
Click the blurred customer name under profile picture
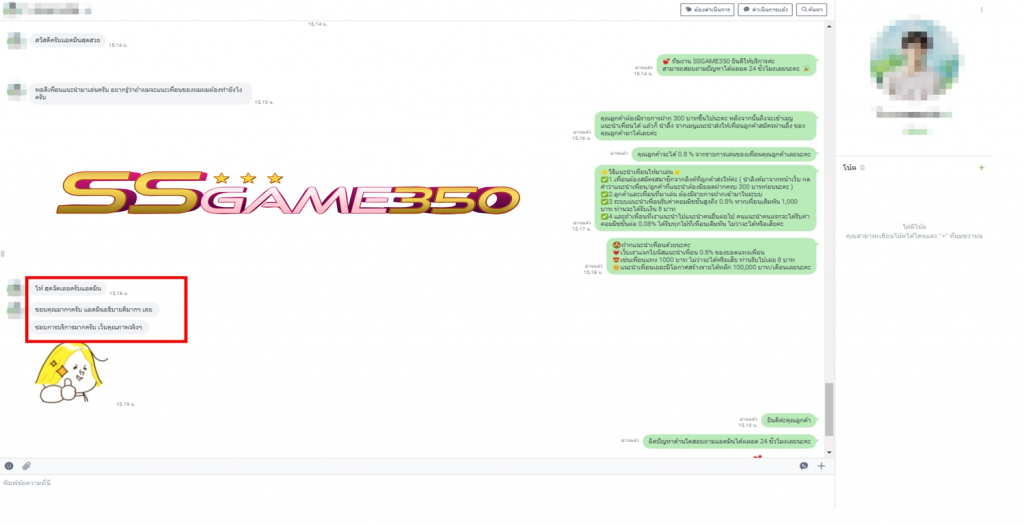coord(914,113)
